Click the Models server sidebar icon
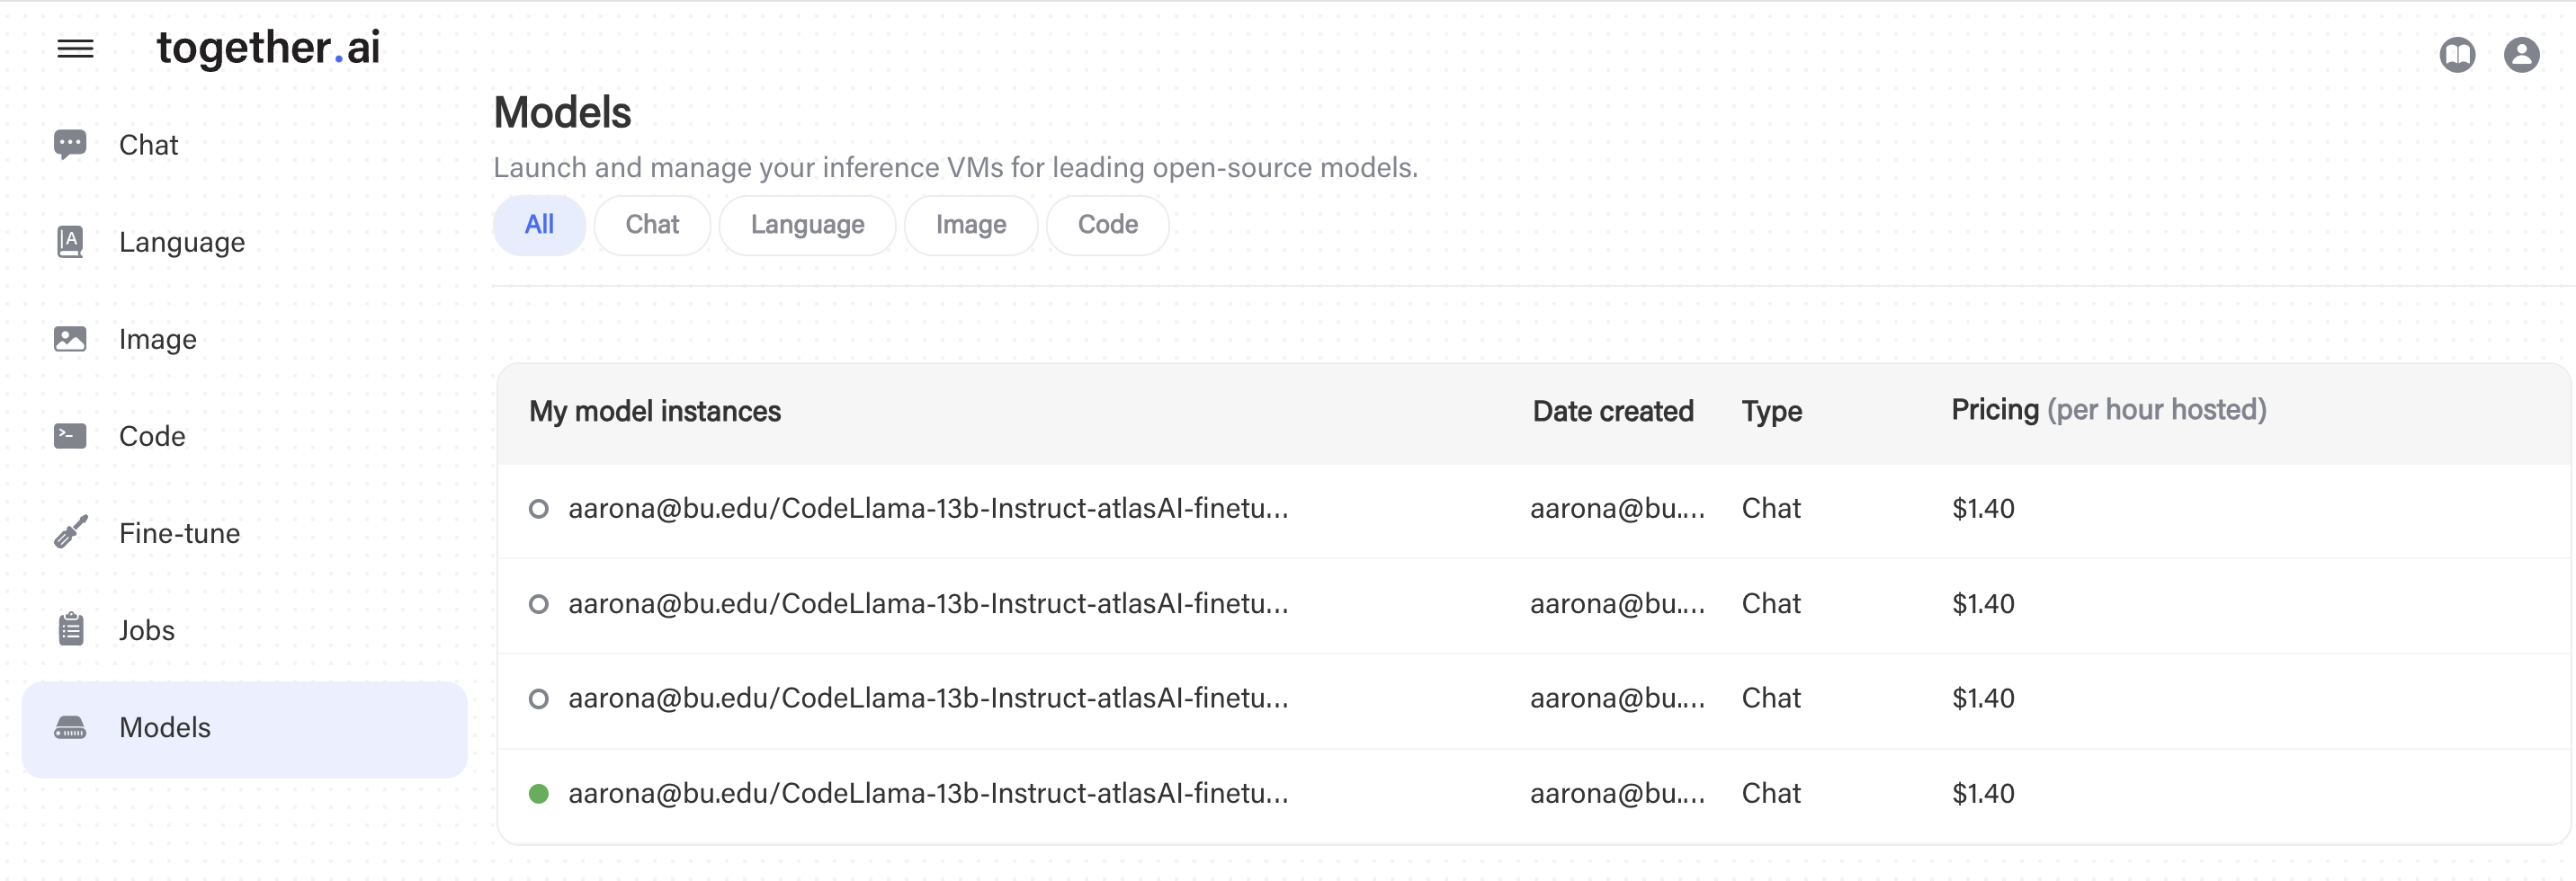The image size is (2576, 881). (70, 727)
